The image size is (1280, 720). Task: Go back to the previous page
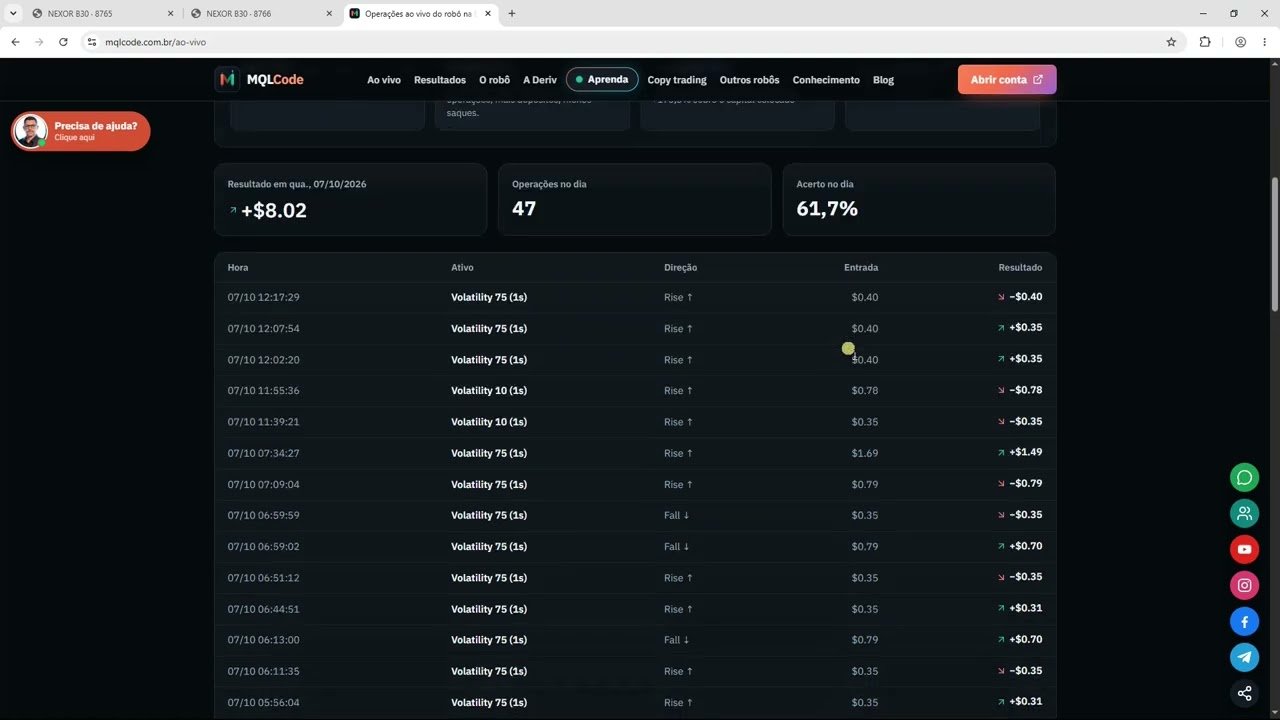pyautogui.click(x=15, y=42)
